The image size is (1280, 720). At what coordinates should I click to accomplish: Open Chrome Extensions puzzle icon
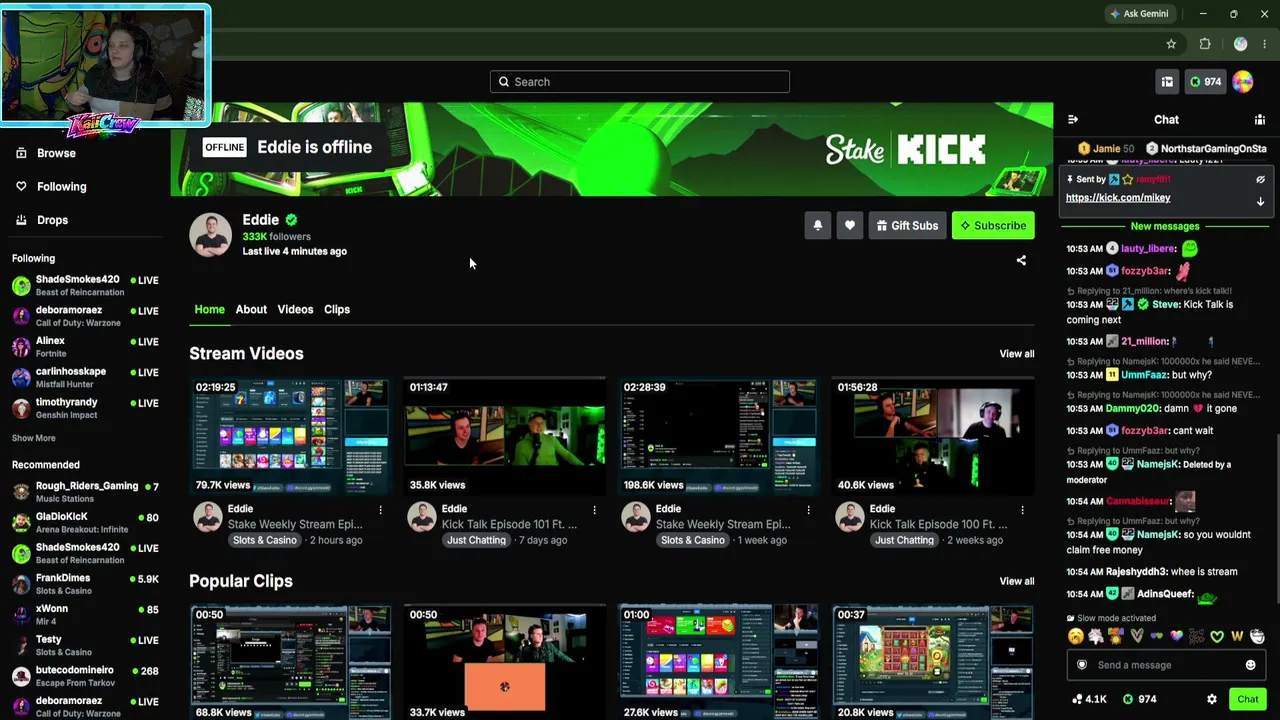(x=1205, y=44)
